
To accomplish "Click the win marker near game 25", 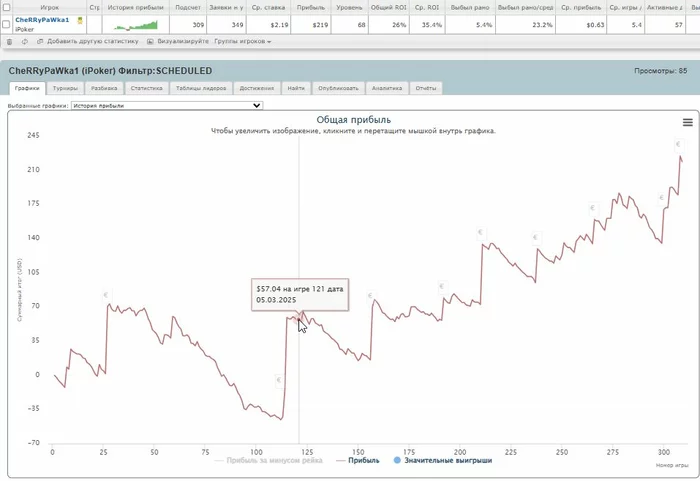I will point(106,295).
